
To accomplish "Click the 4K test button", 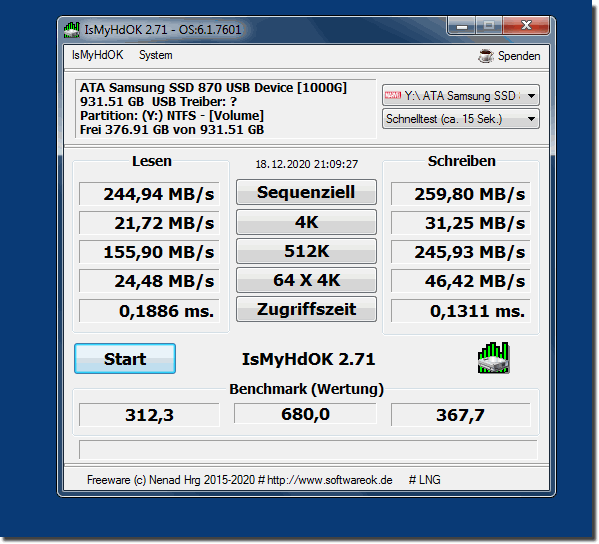I will (306, 222).
